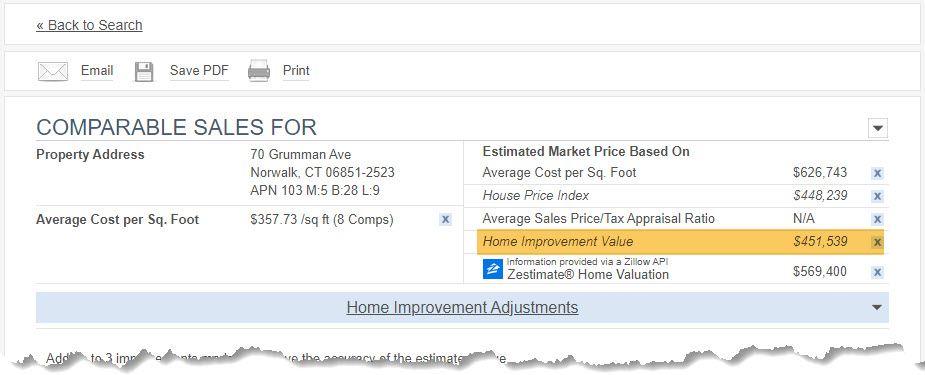
Task: Remove the 8 Comps cost per foot
Action: [445, 219]
